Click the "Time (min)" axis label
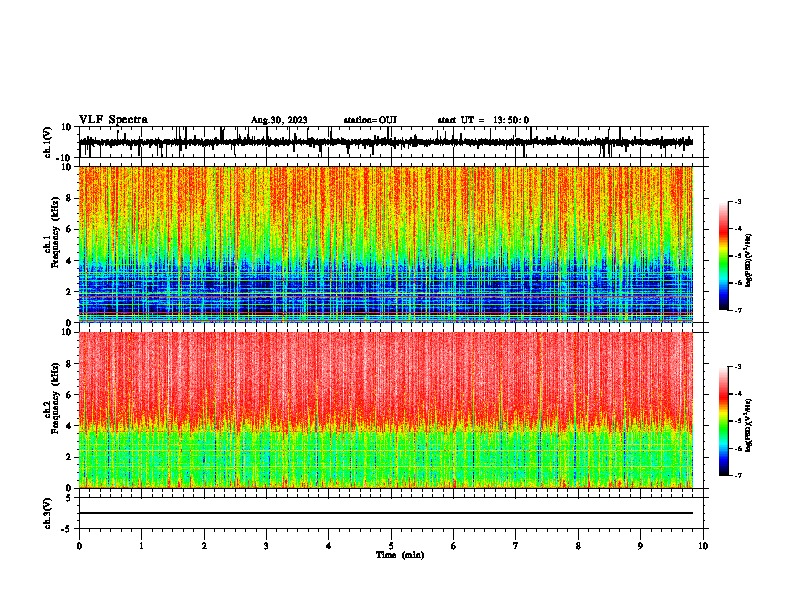The width and height of the screenshot is (792, 612). [x=400, y=555]
